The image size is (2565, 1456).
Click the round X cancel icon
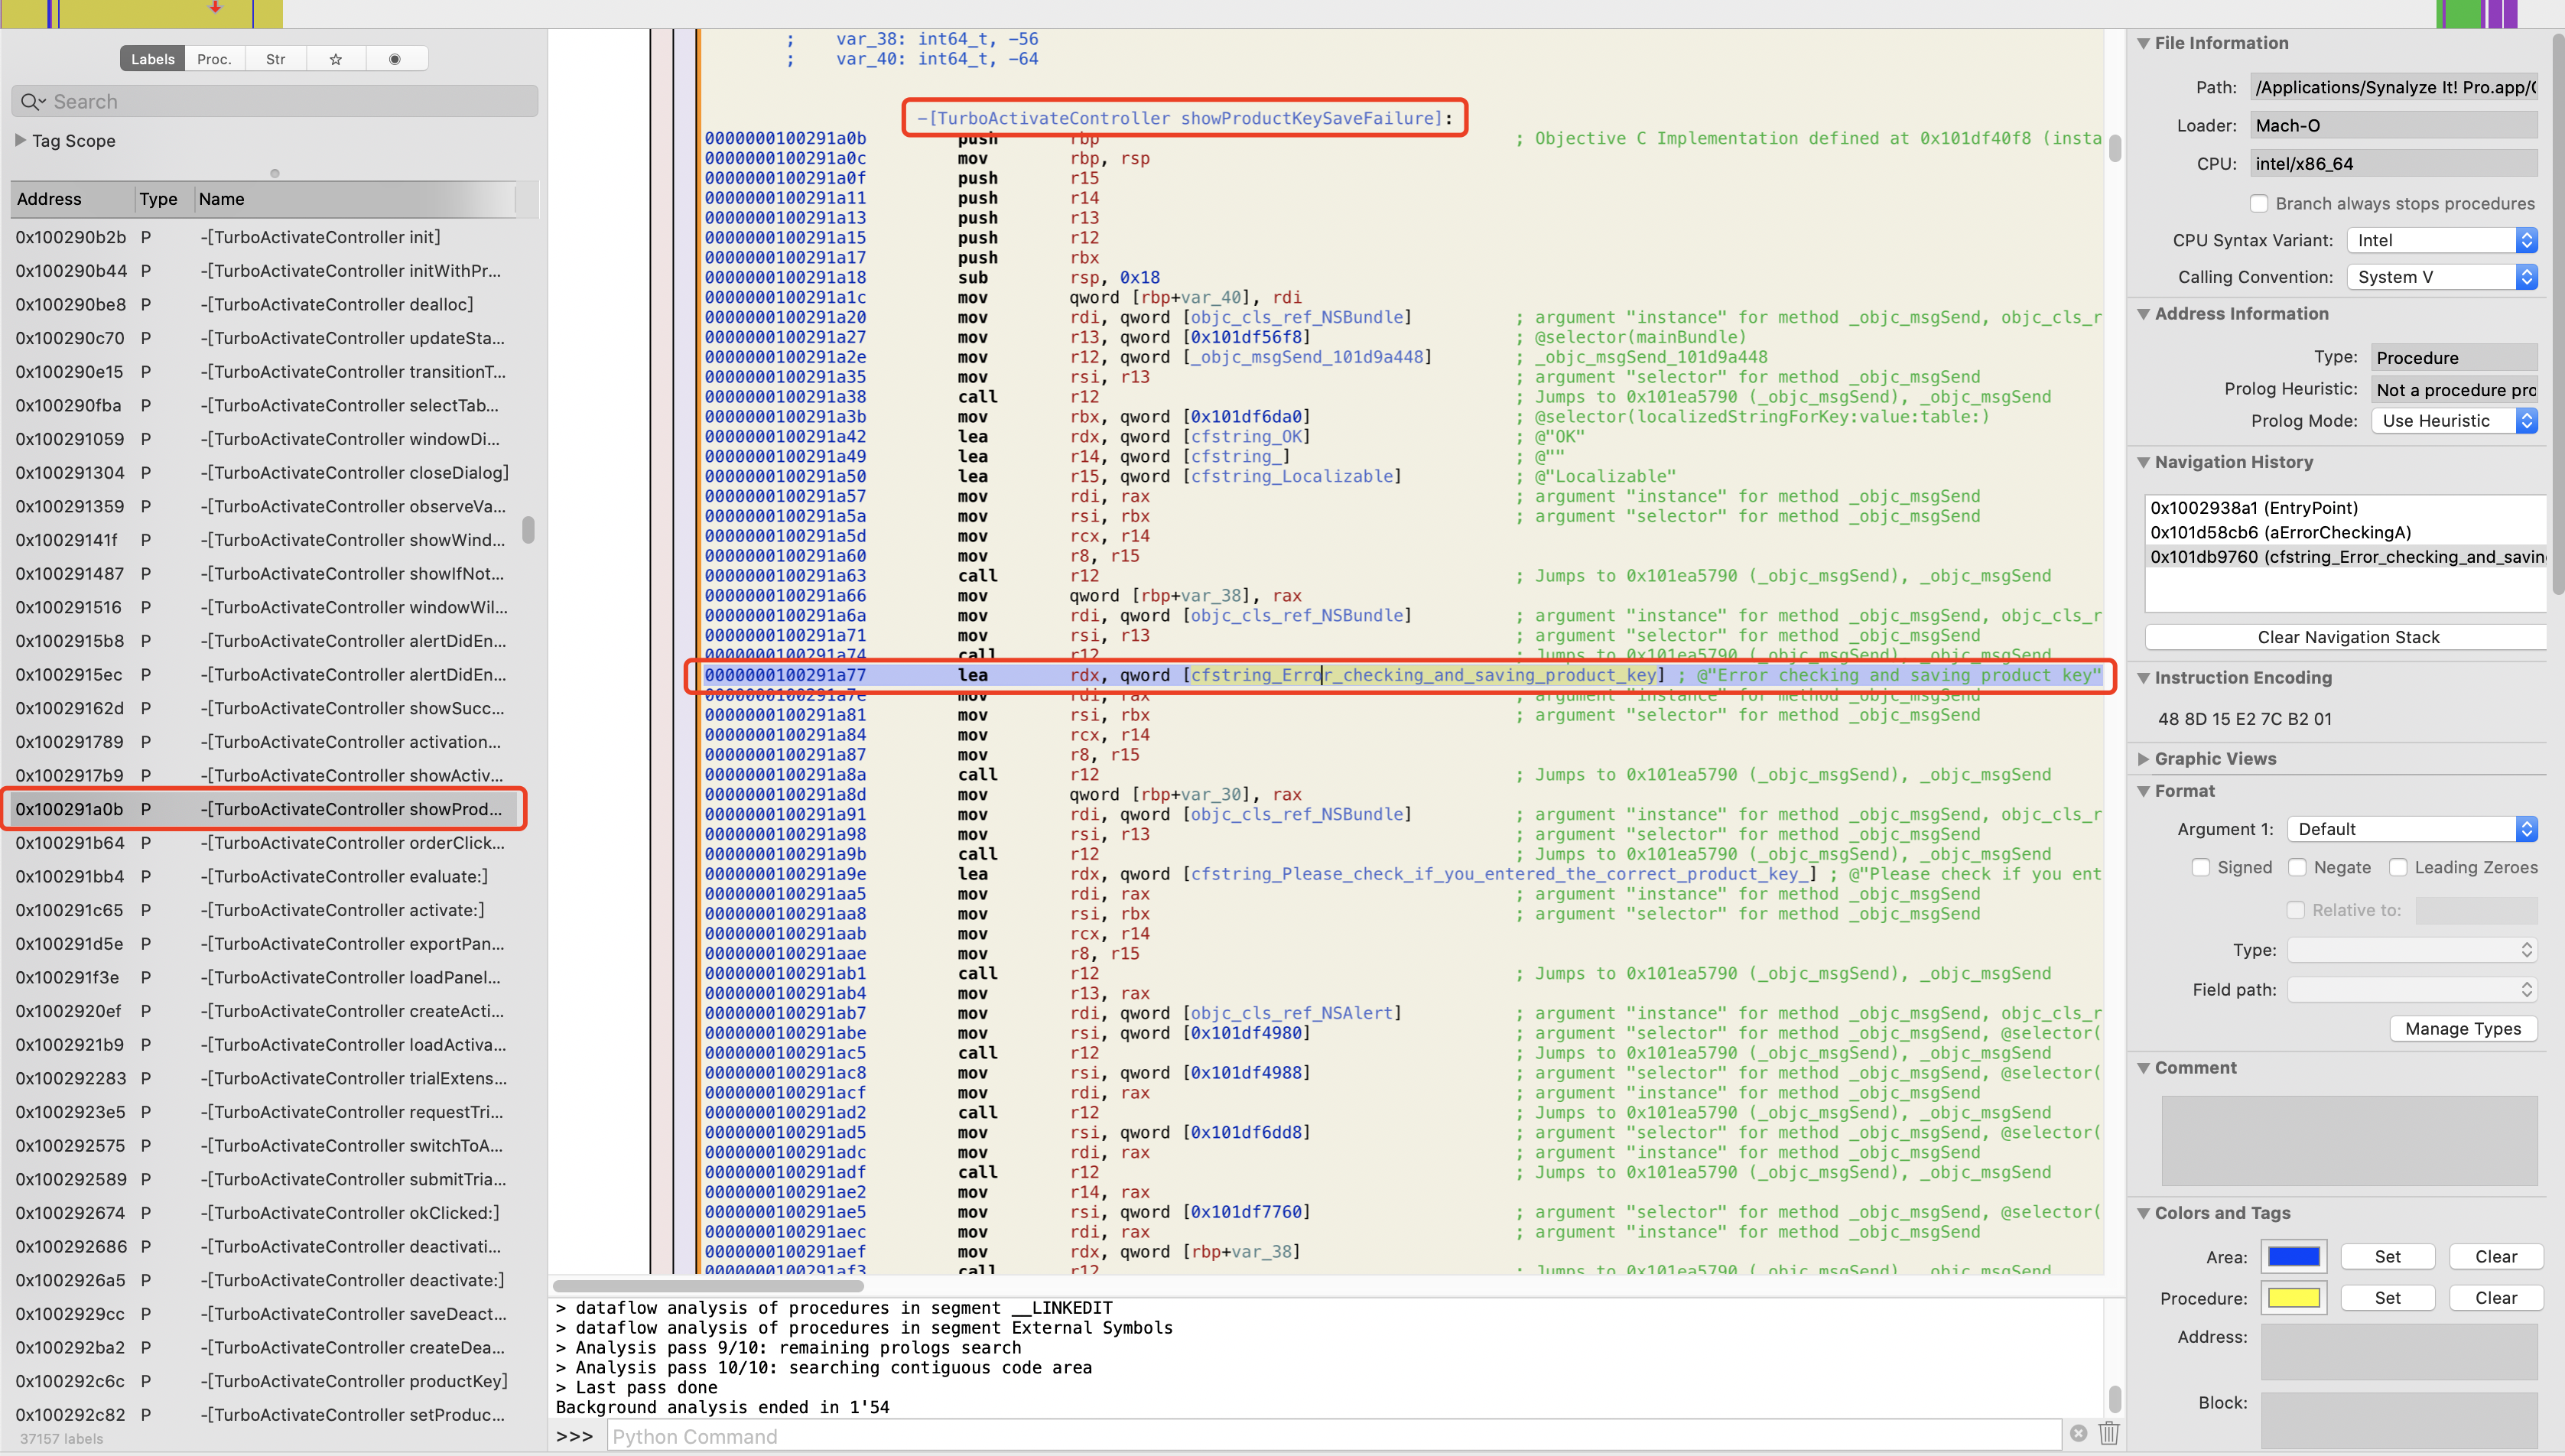click(x=2078, y=1433)
